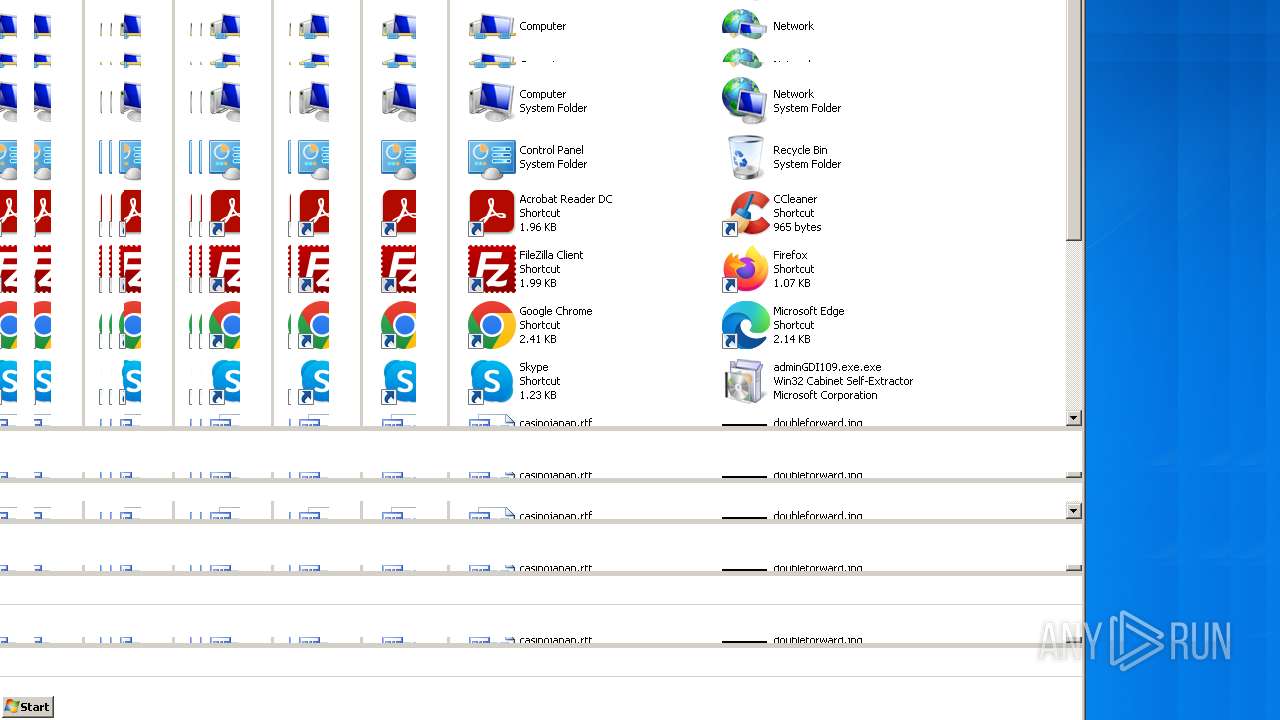Screen dimensions: 1280x720
Task: Select the labeled Skype shortcut icon
Action: pyautogui.click(x=492, y=381)
